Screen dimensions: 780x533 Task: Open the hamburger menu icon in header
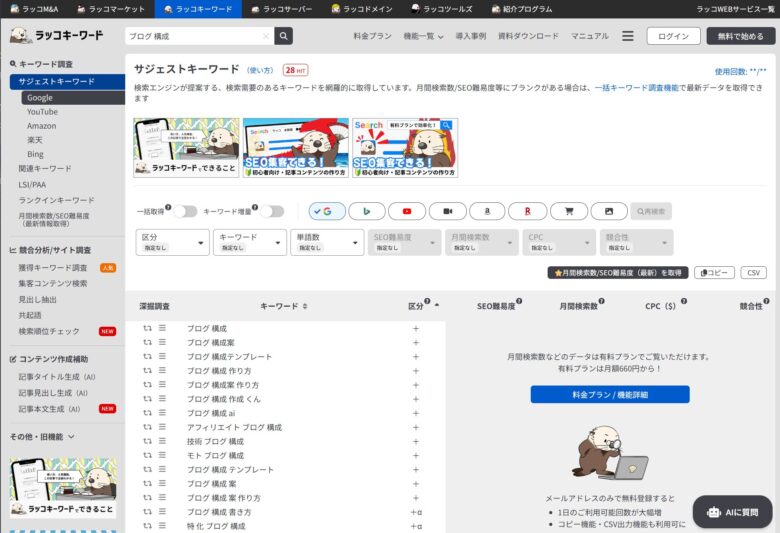(x=628, y=36)
